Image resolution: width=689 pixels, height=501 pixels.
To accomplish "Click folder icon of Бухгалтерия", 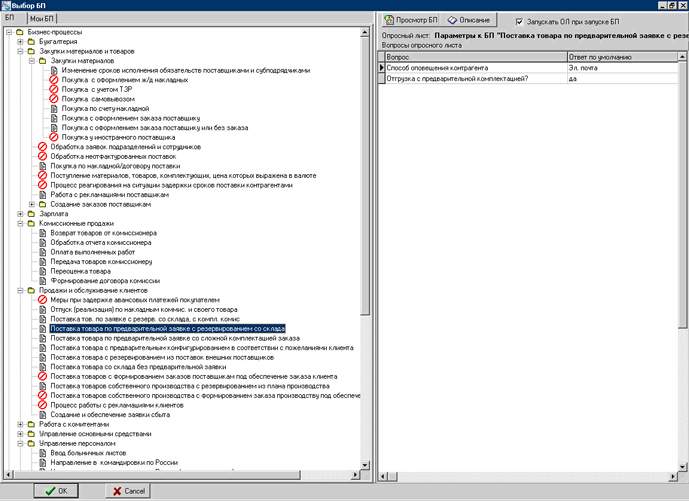I will (31, 42).
